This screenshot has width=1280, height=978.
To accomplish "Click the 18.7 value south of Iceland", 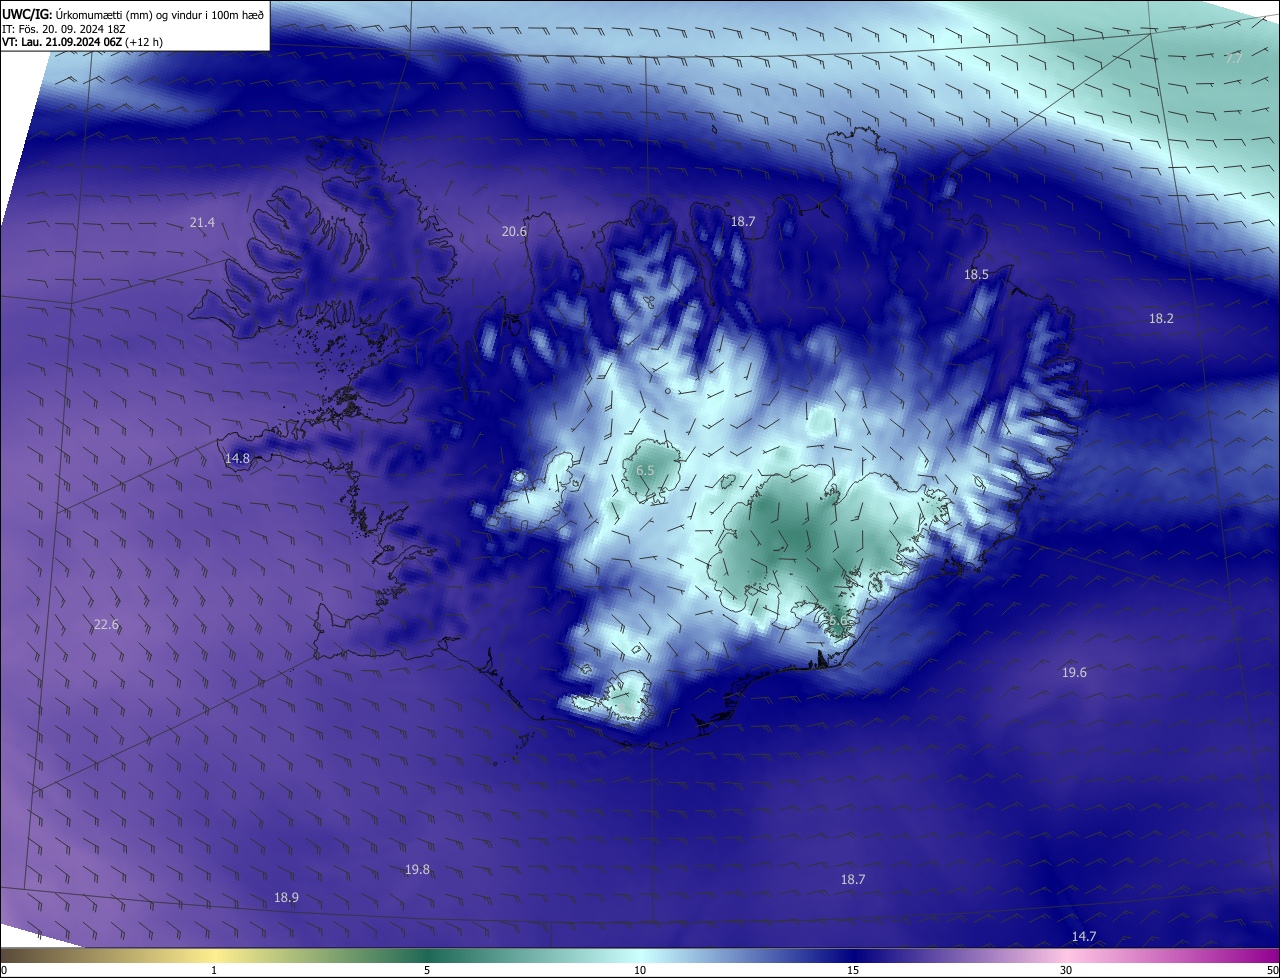I will click(852, 879).
